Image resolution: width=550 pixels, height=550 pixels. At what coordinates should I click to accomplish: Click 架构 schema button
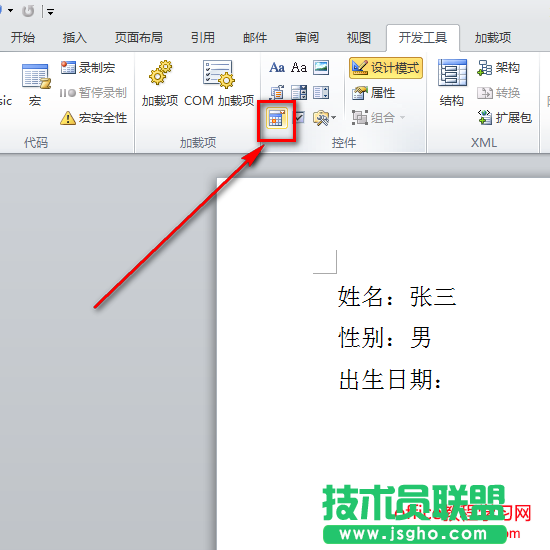pos(498,67)
